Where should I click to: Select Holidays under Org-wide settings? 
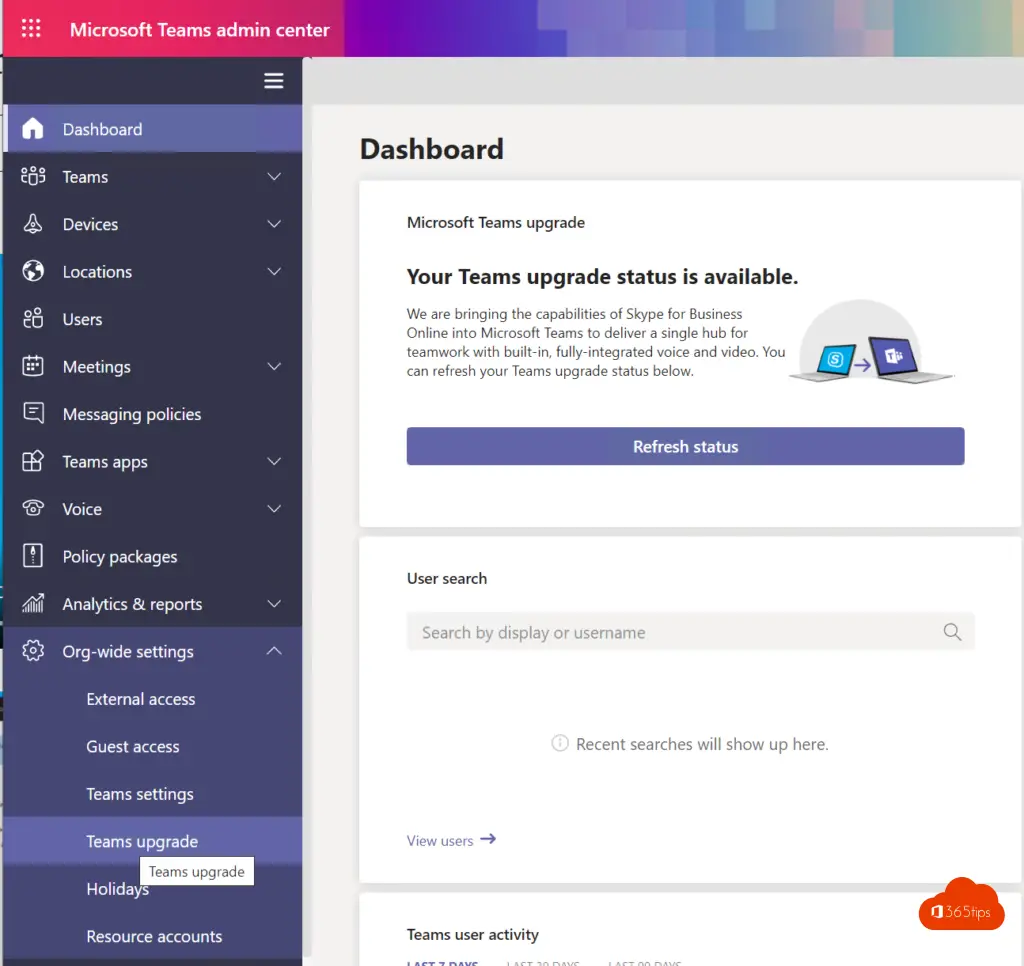[153, 889]
